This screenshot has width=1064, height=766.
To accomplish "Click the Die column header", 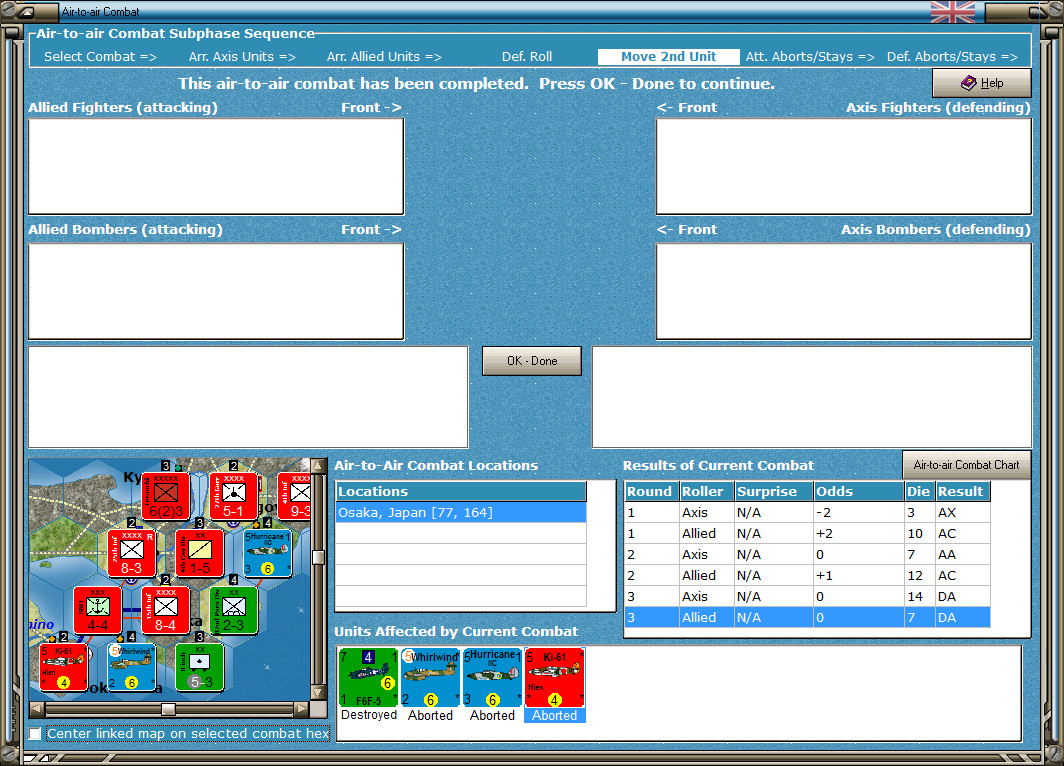I will pyautogui.click(x=920, y=491).
